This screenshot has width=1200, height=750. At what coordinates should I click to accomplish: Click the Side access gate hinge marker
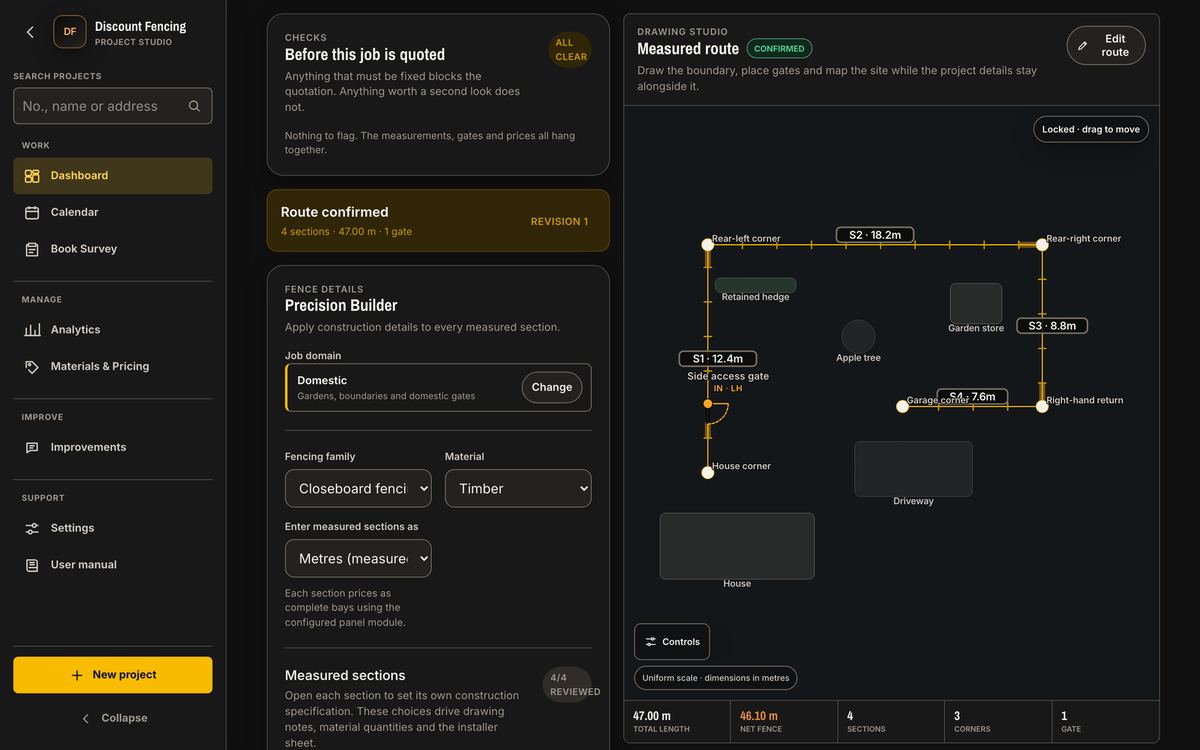click(x=708, y=404)
